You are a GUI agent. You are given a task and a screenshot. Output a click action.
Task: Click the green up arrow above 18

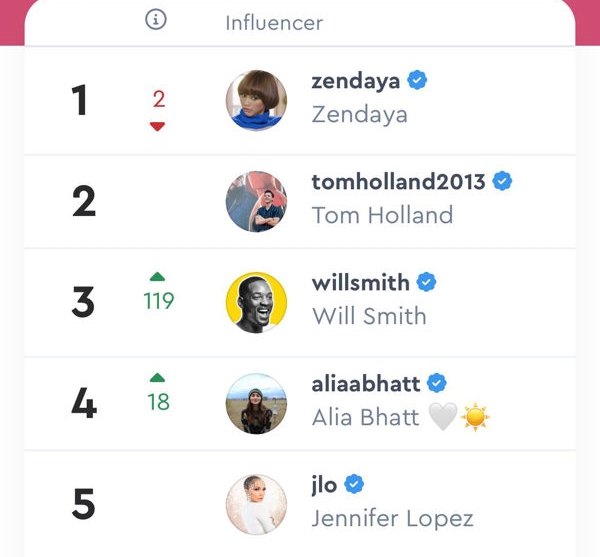[157, 378]
